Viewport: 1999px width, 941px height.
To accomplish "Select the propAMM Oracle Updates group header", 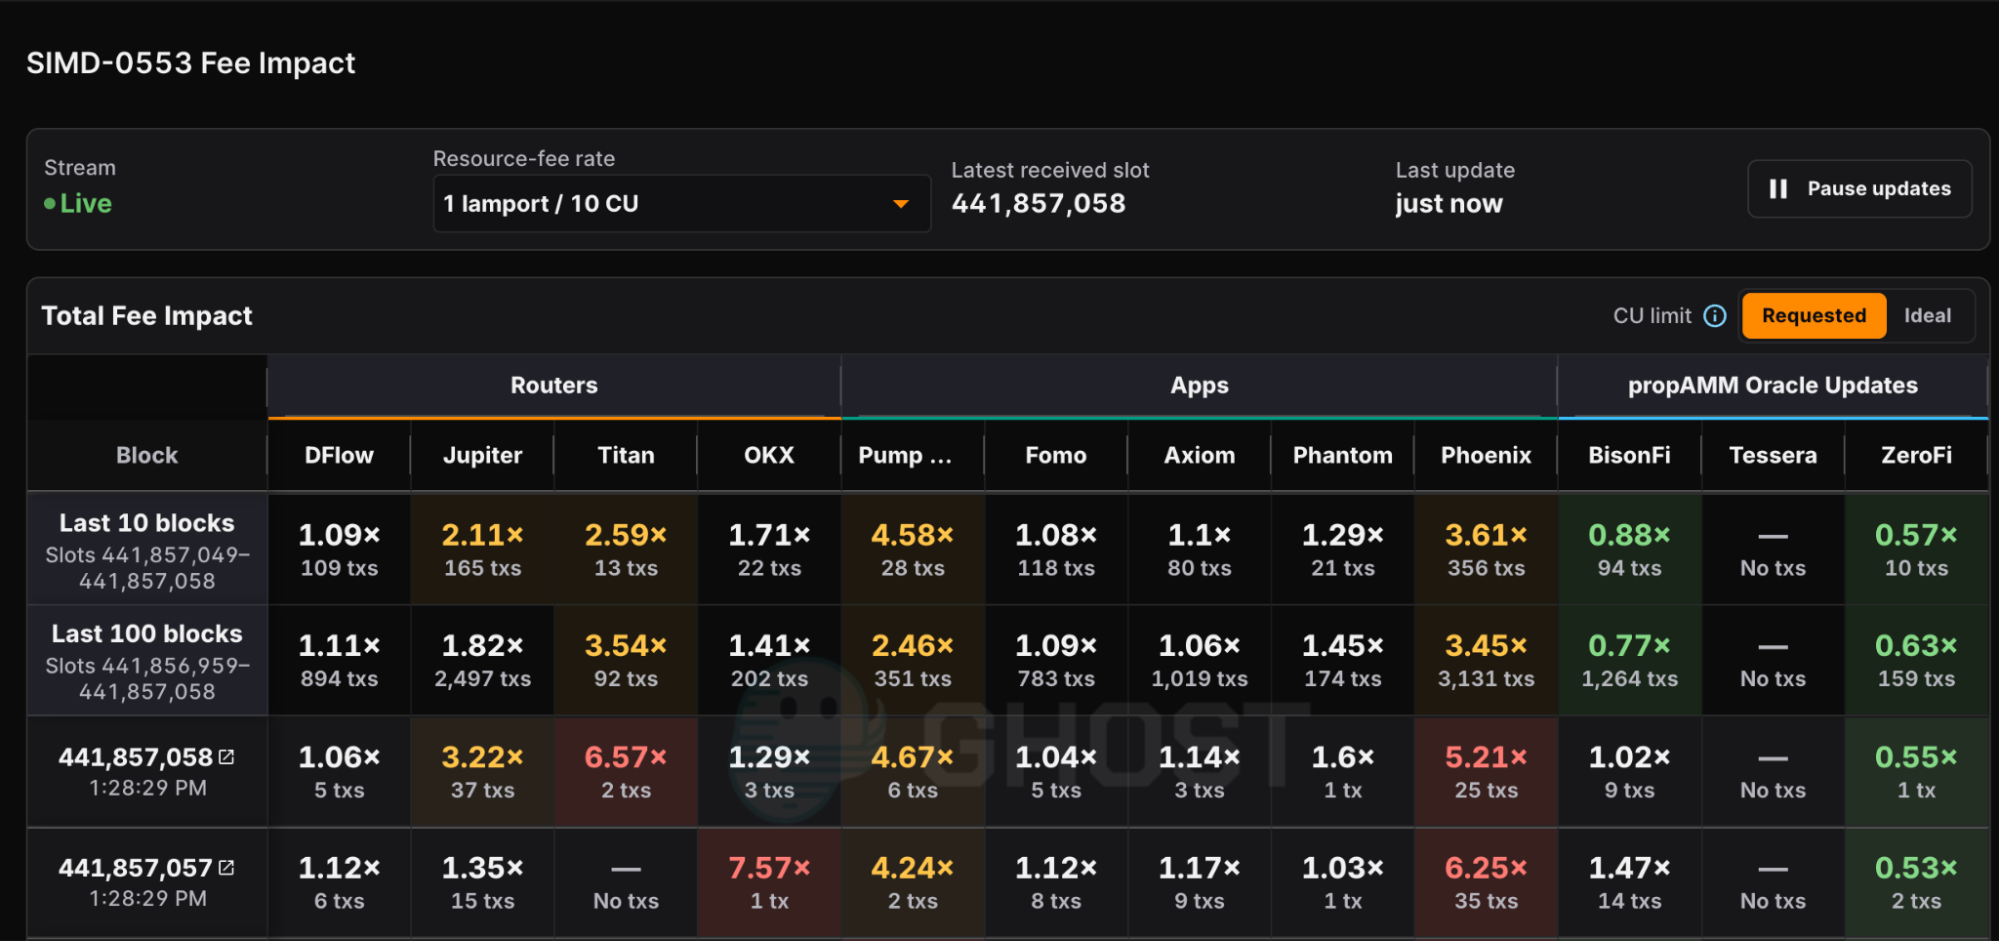I will (x=1773, y=386).
